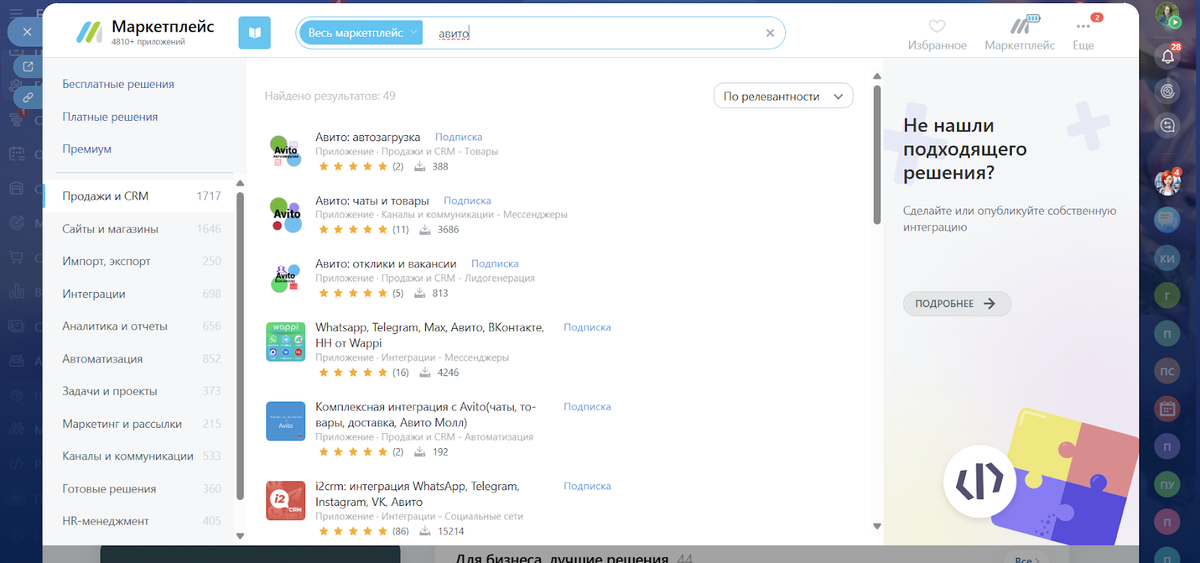1200x563 pixels.
Task: Open Маркетплейс icon in top bar
Action: (x=1019, y=34)
